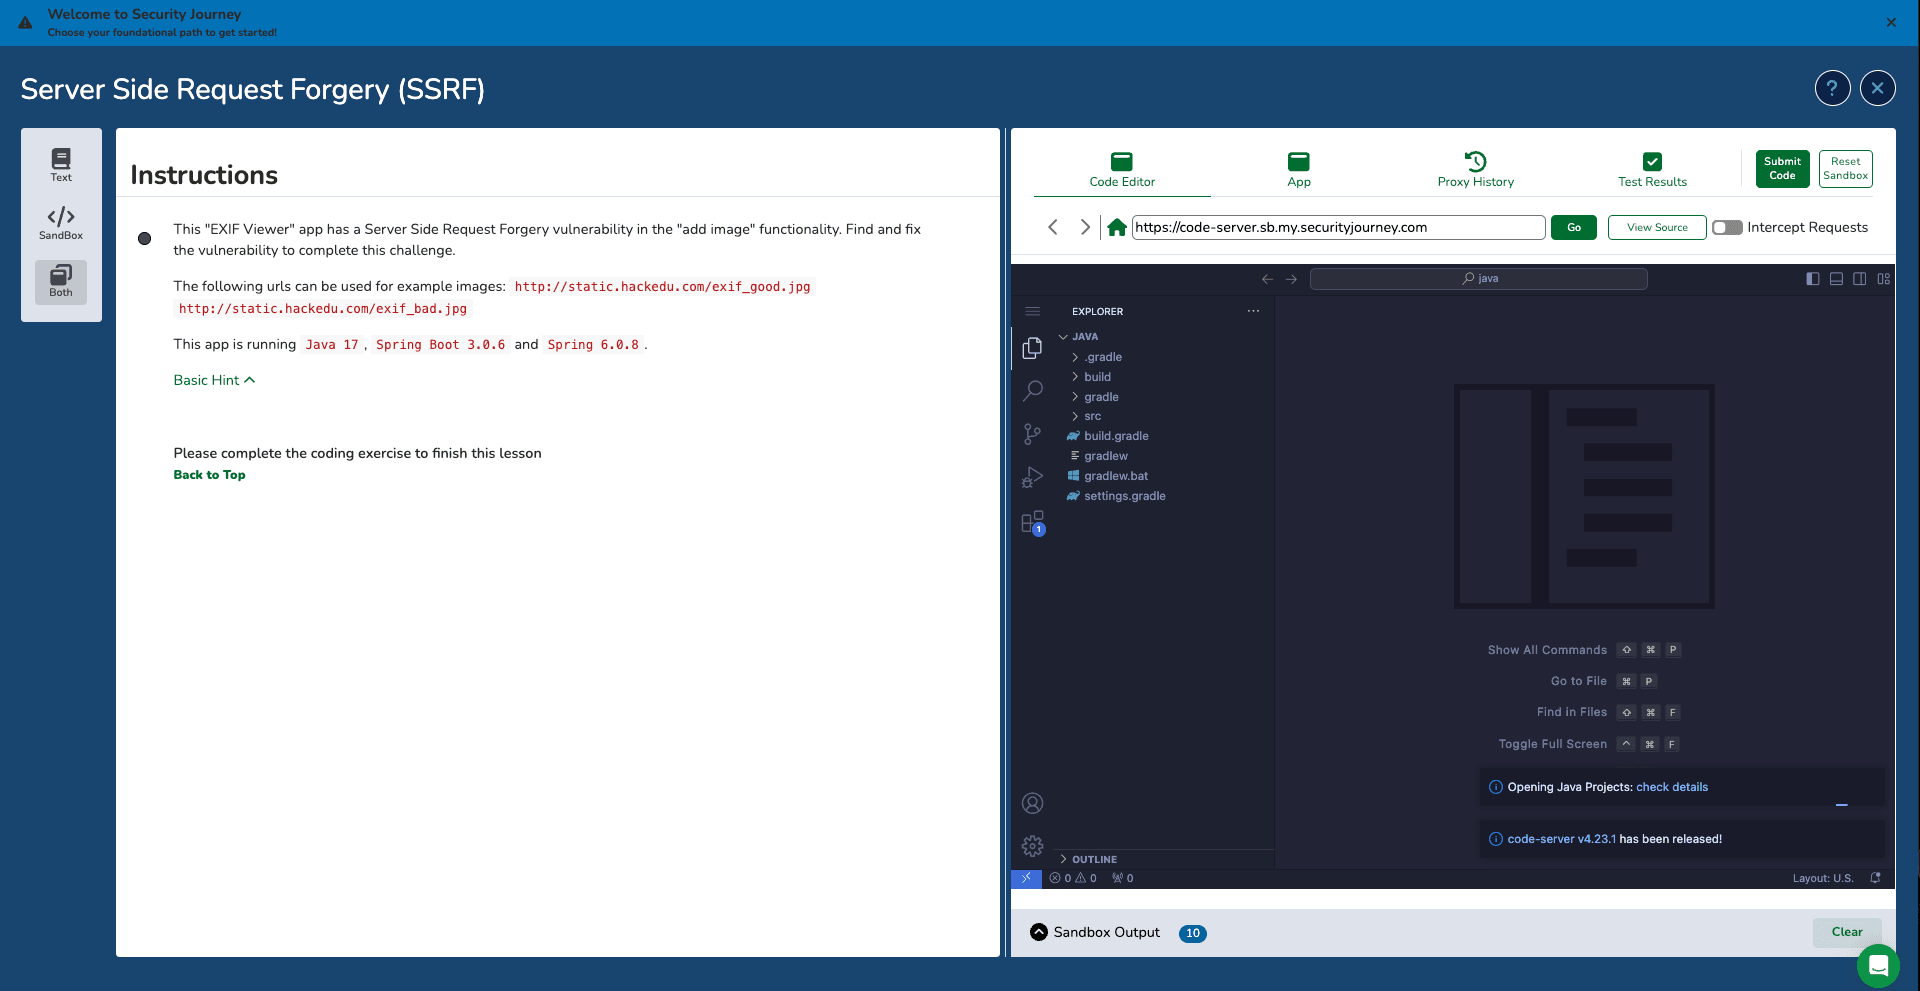Expand the OUTLINE section
Viewport: 1920px width, 991px height.
1094,859
